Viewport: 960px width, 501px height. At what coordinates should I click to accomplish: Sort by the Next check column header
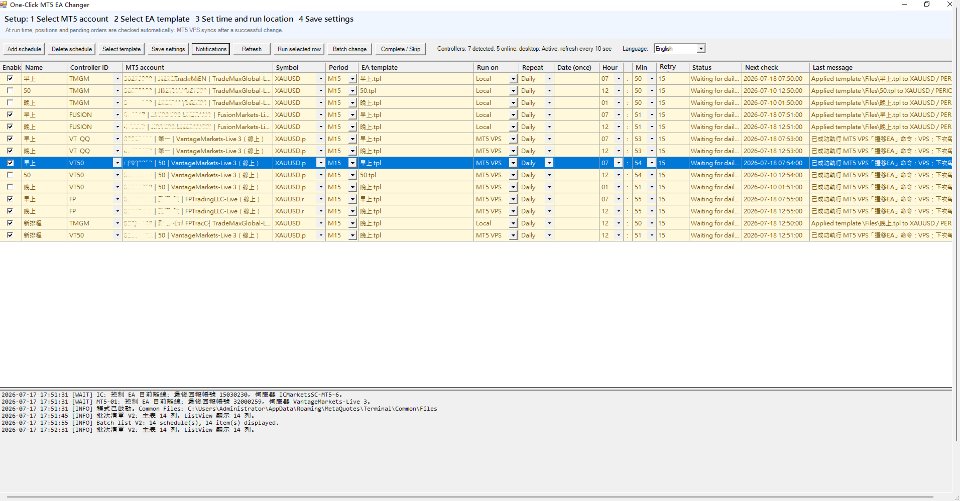[775, 67]
